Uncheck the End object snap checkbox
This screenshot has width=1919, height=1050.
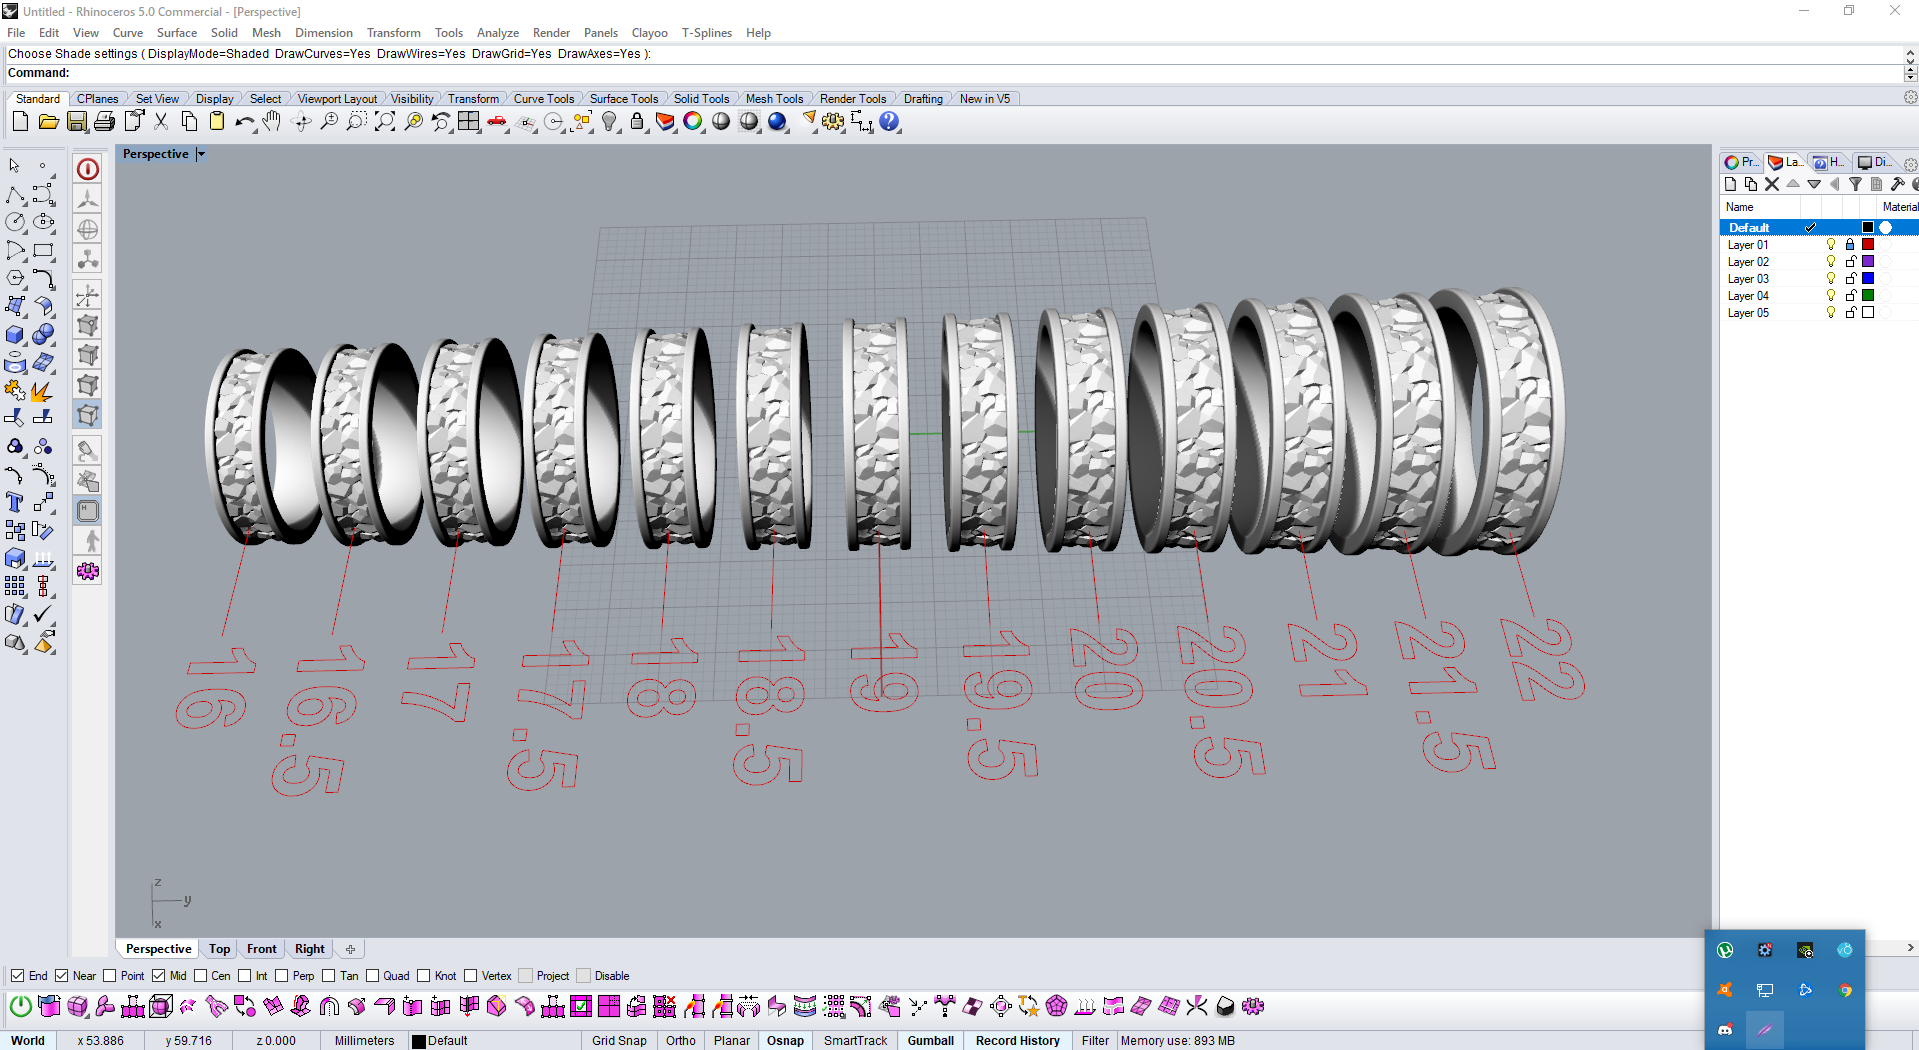pyautogui.click(x=18, y=976)
